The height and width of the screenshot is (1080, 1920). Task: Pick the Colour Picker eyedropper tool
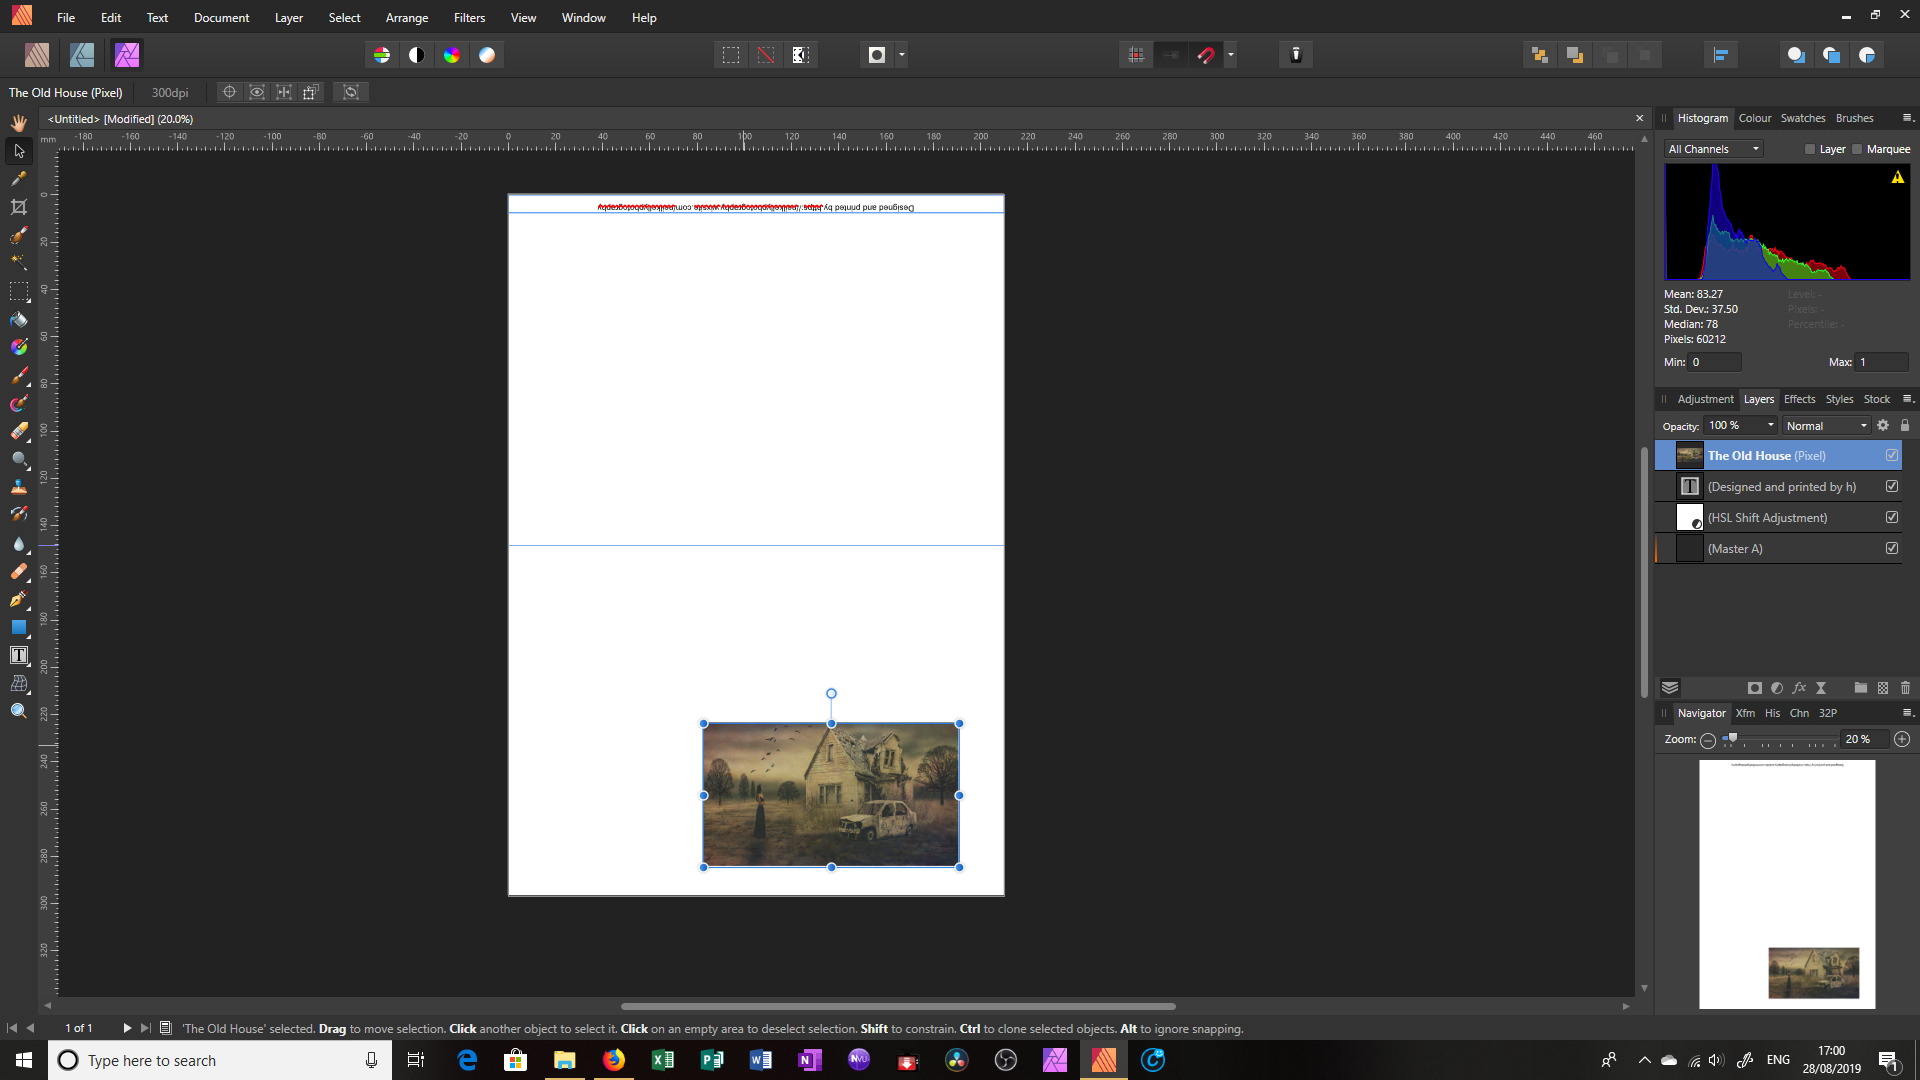tap(19, 179)
